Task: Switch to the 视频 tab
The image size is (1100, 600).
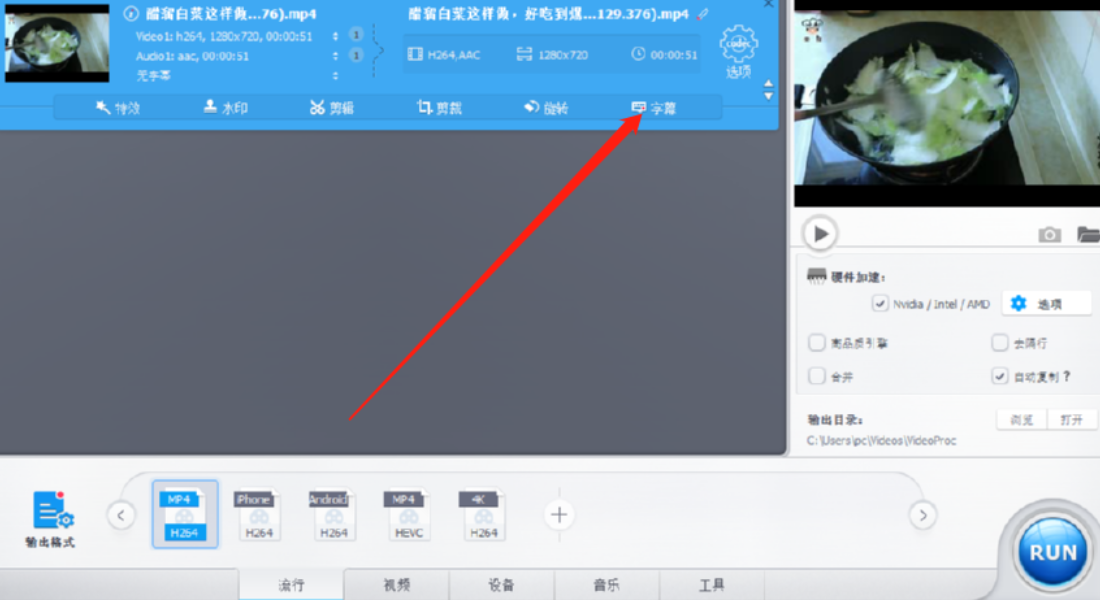Action: point(396,585)
